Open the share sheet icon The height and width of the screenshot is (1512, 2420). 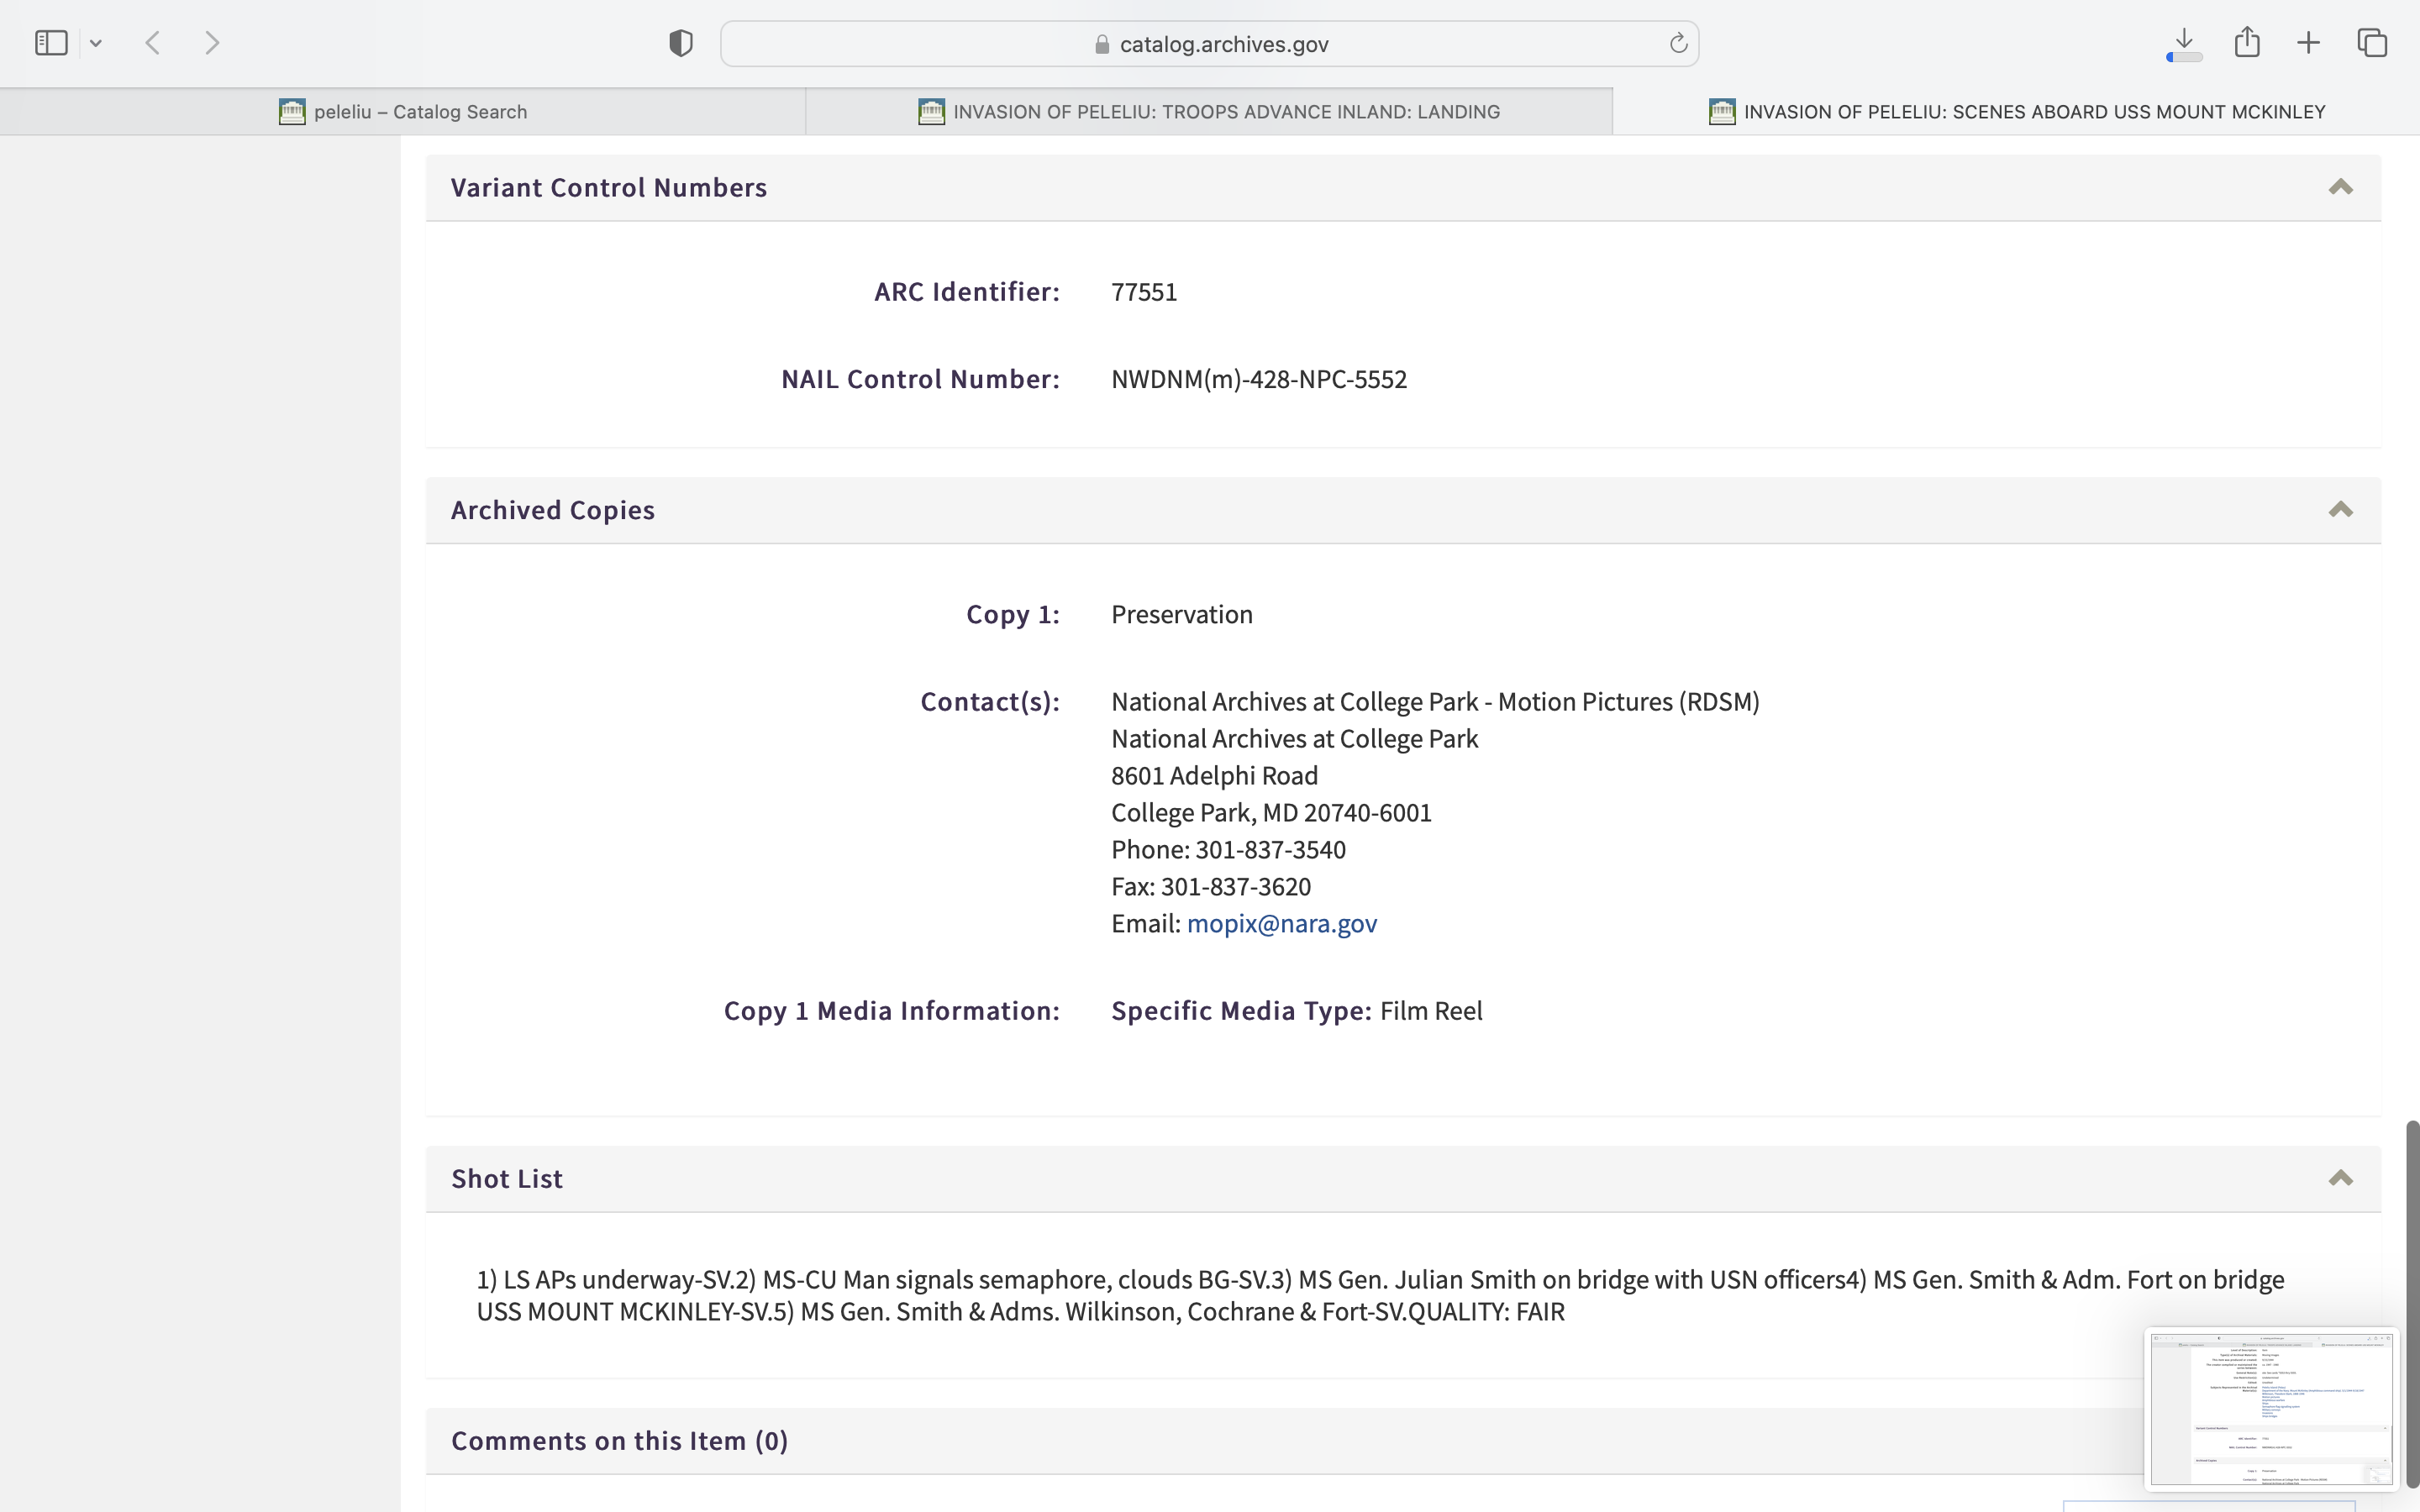(x=2247, y=42)
